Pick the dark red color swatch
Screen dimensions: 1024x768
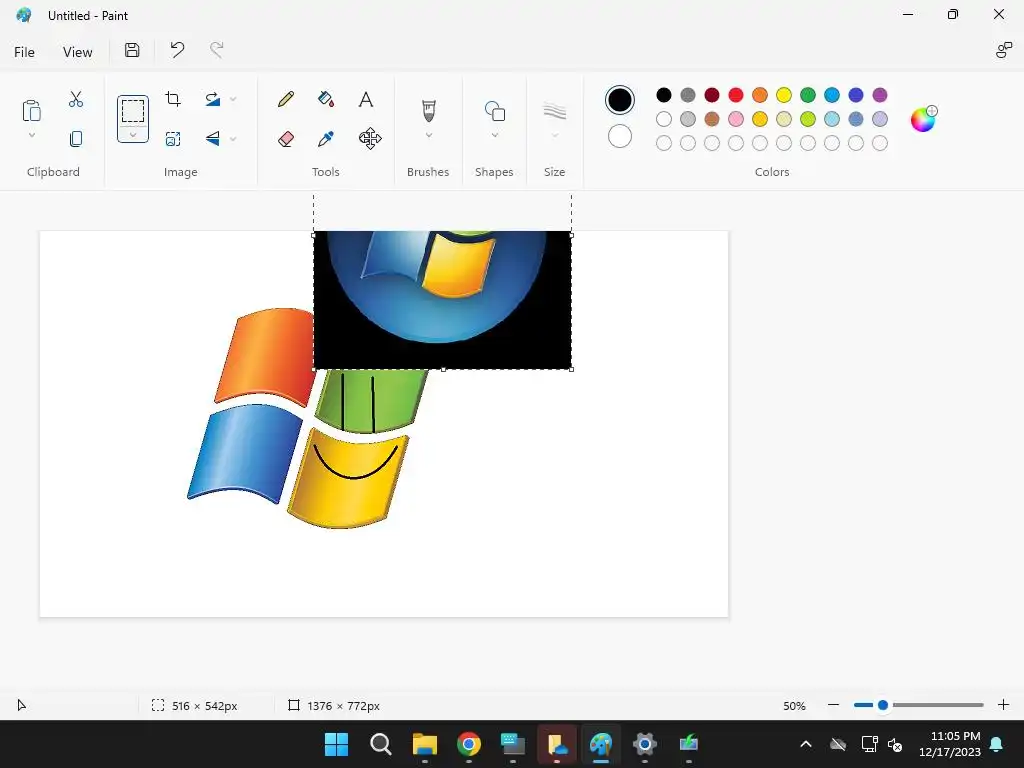[712, 95]
